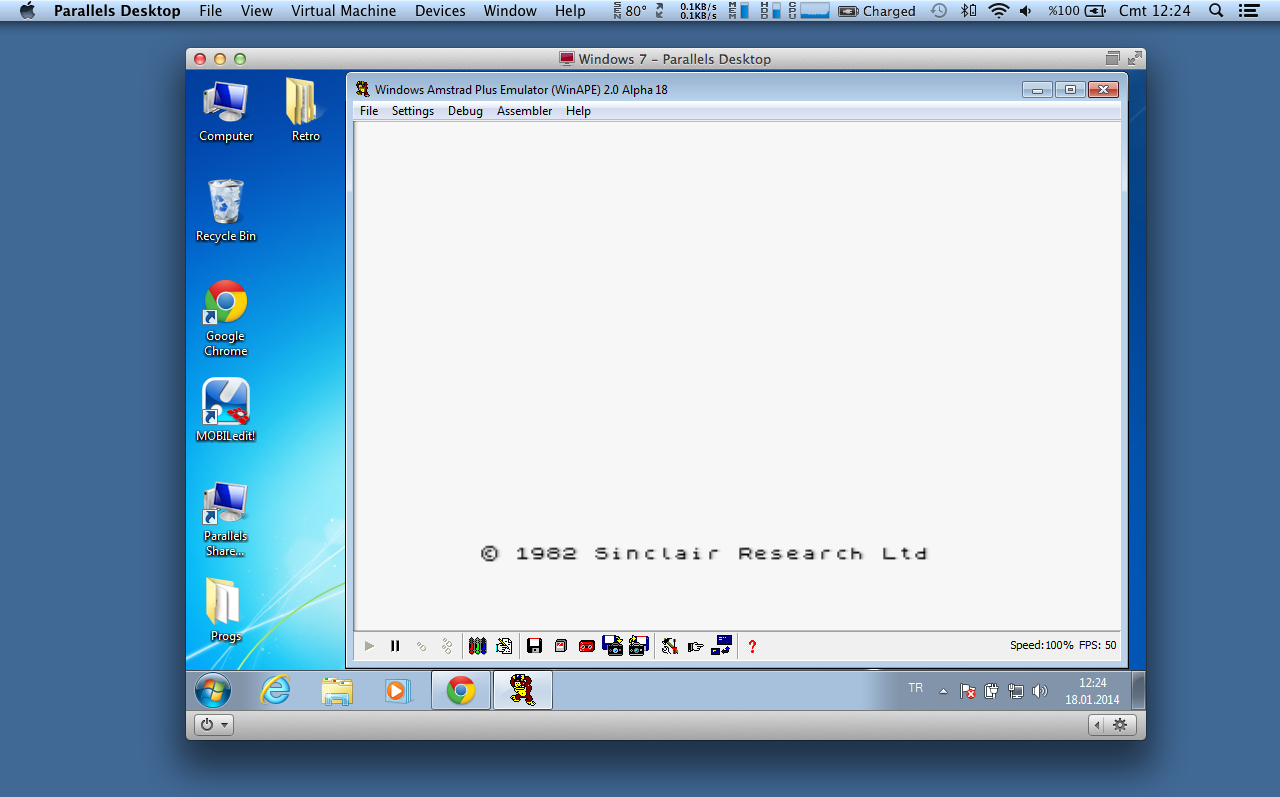Open the tools settings icon with hammer
The image size is (1280, 797).
(670, 646)
